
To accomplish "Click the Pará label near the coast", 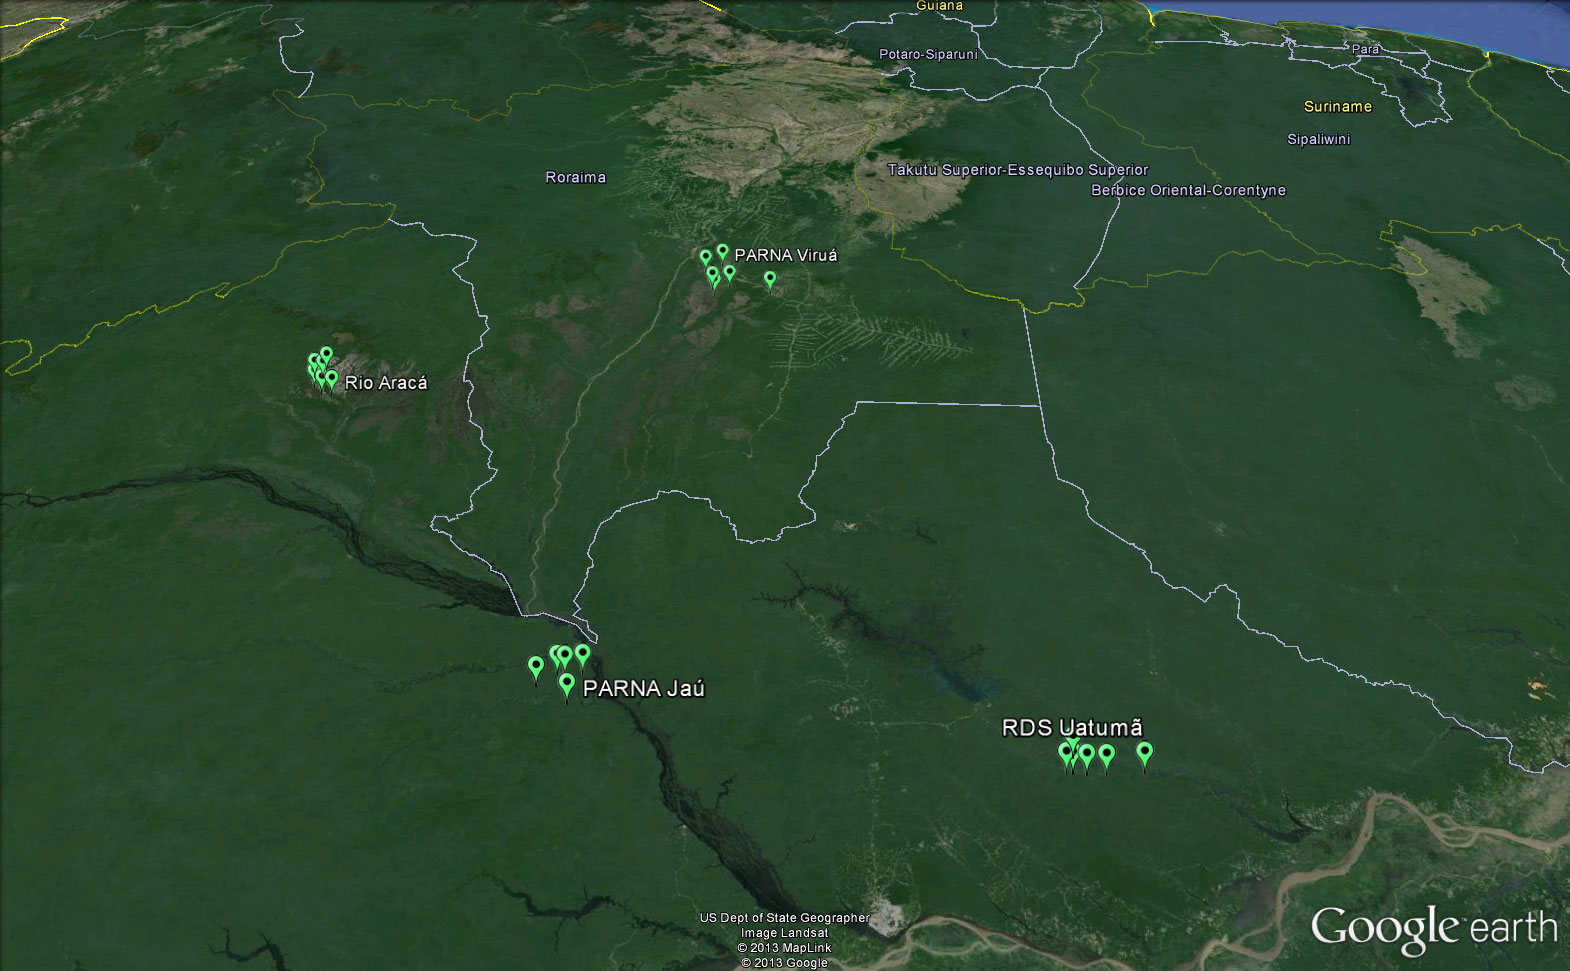I will coord(1365,48).
